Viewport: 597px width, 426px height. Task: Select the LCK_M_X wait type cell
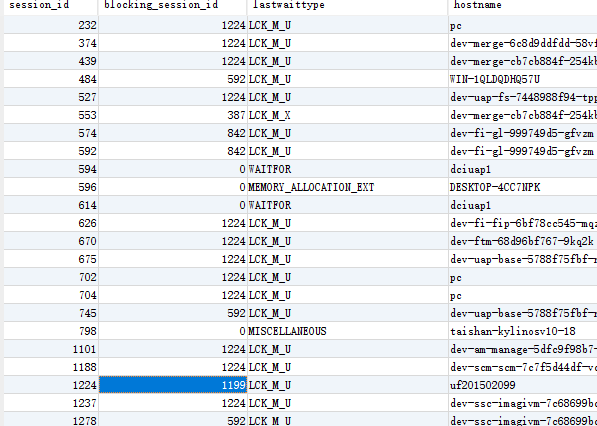coord(348,115)
